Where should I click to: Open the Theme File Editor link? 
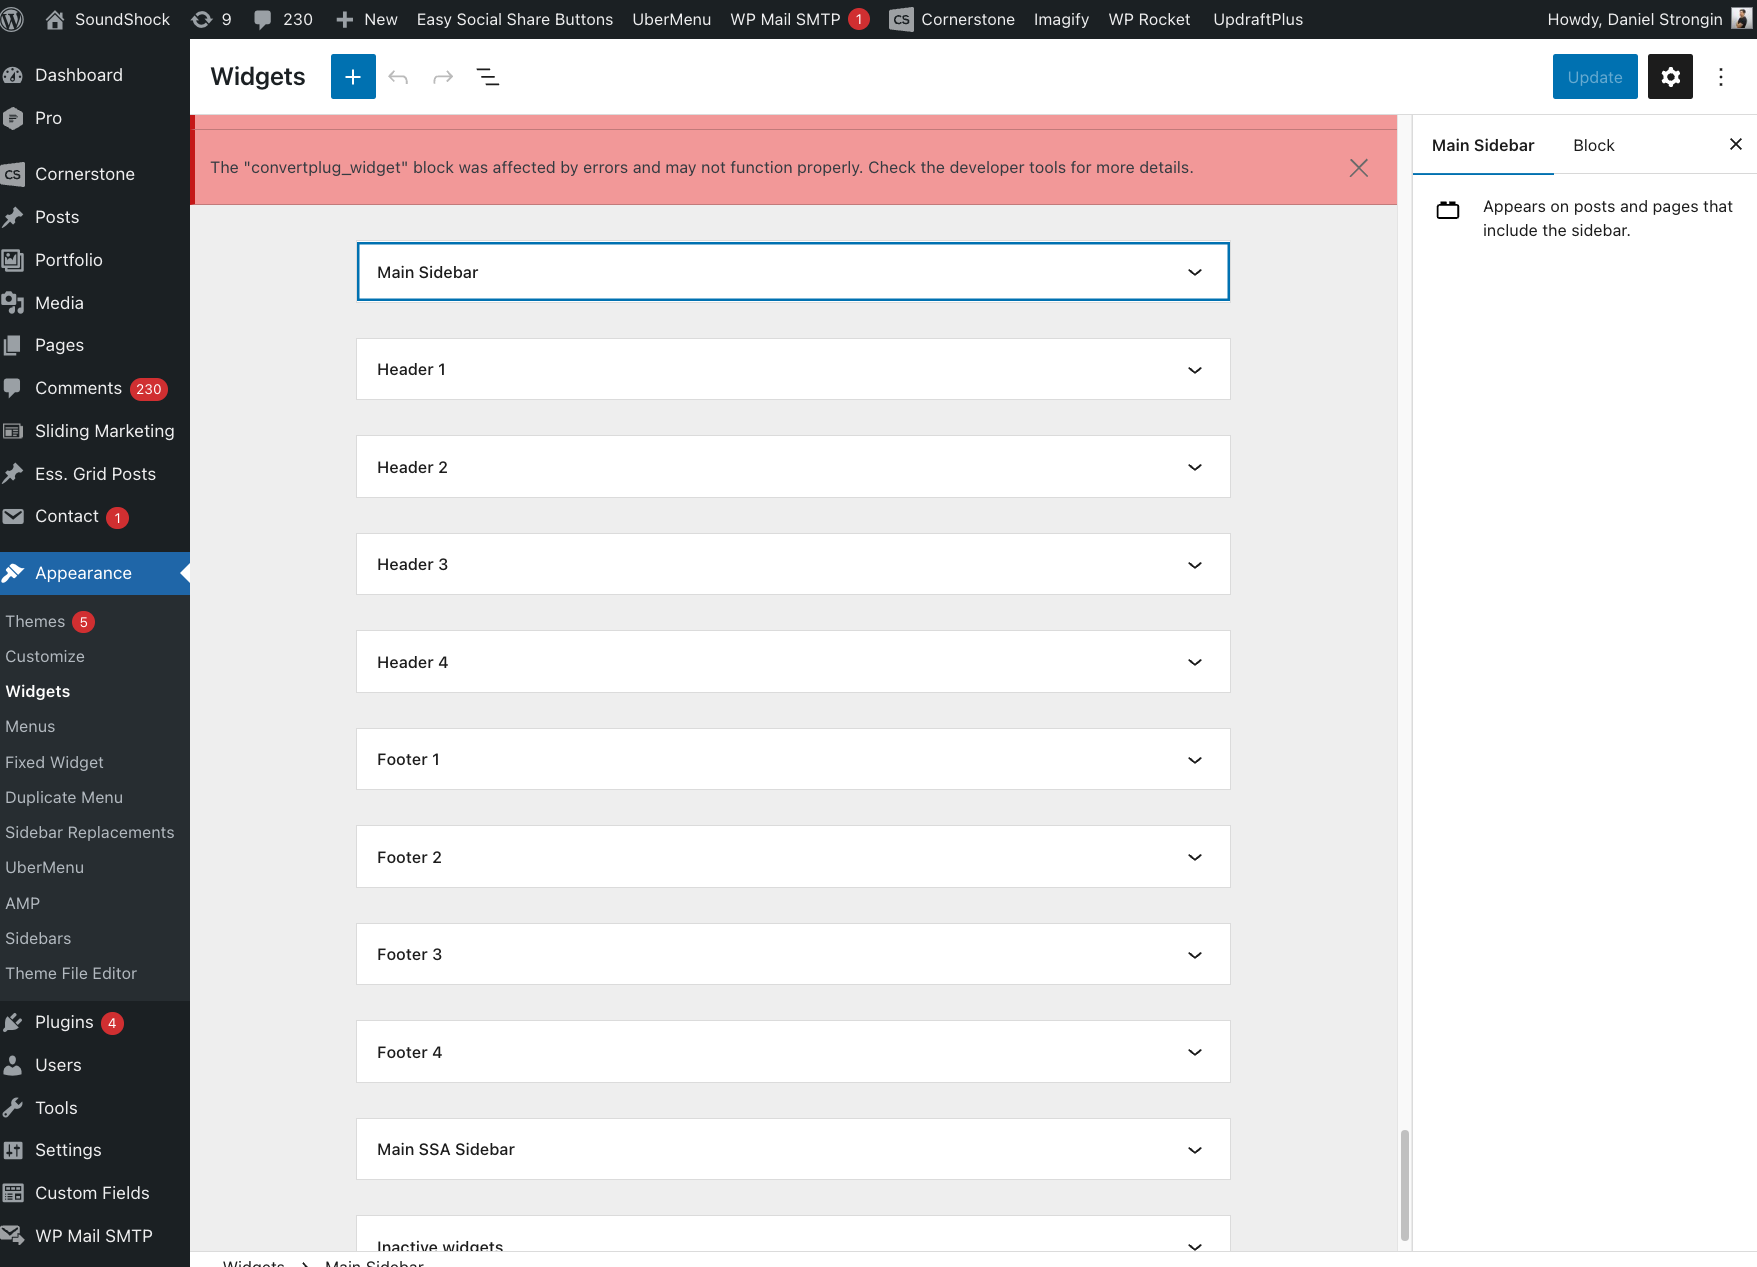pos(71,973)
